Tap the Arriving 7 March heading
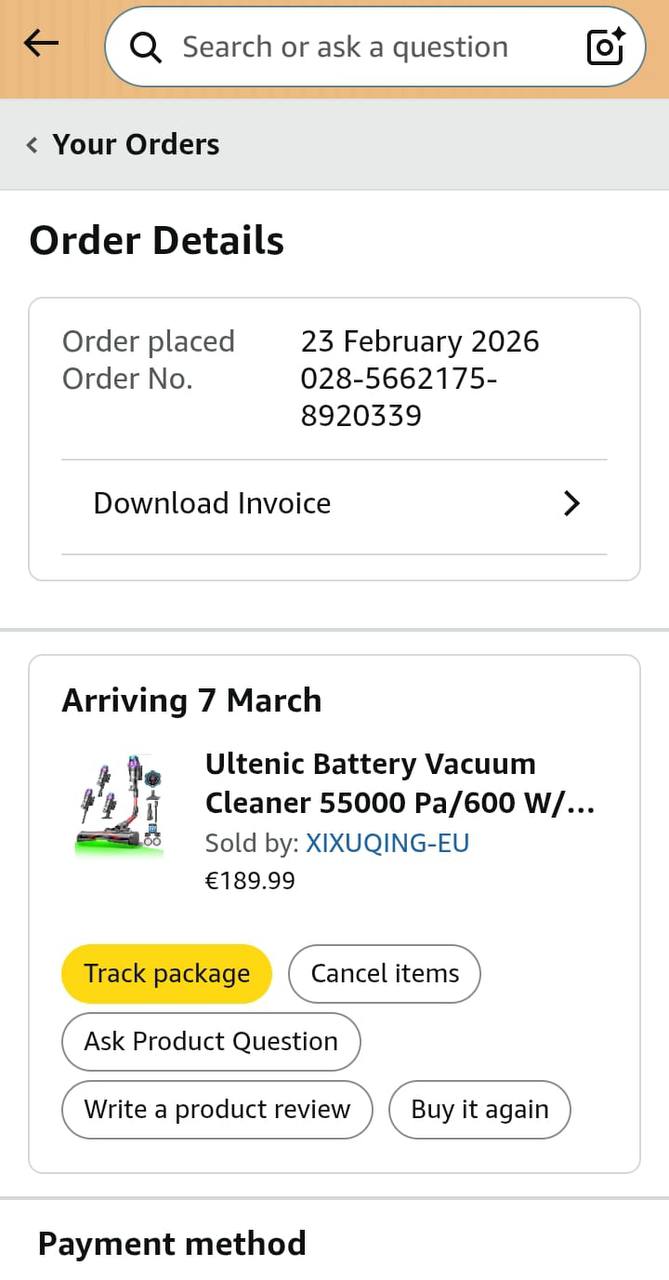 (192, 700)
